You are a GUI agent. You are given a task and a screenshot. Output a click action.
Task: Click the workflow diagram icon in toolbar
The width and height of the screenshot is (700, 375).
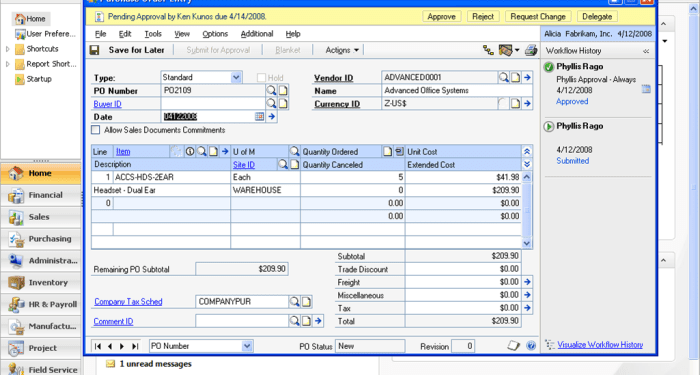pos(488,50)
